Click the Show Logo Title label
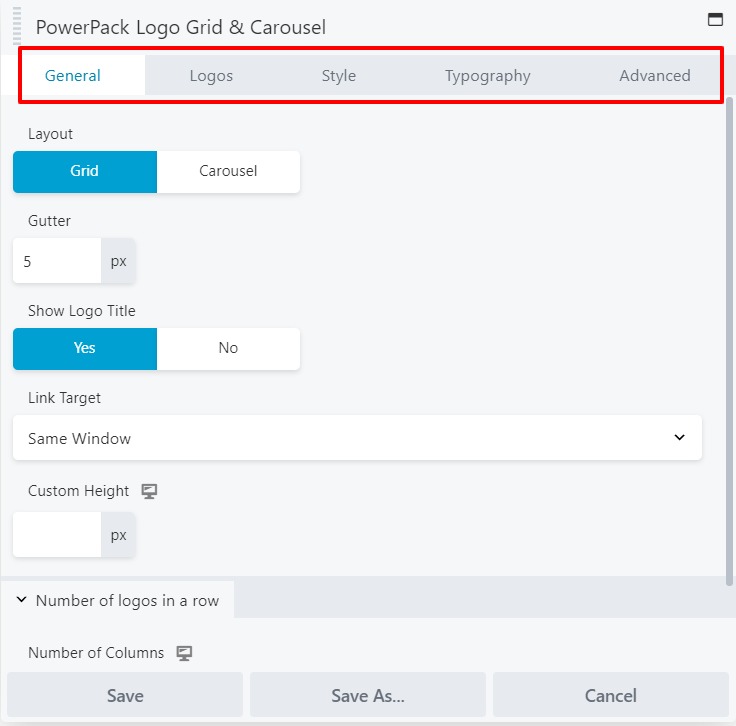 point(82,311)
